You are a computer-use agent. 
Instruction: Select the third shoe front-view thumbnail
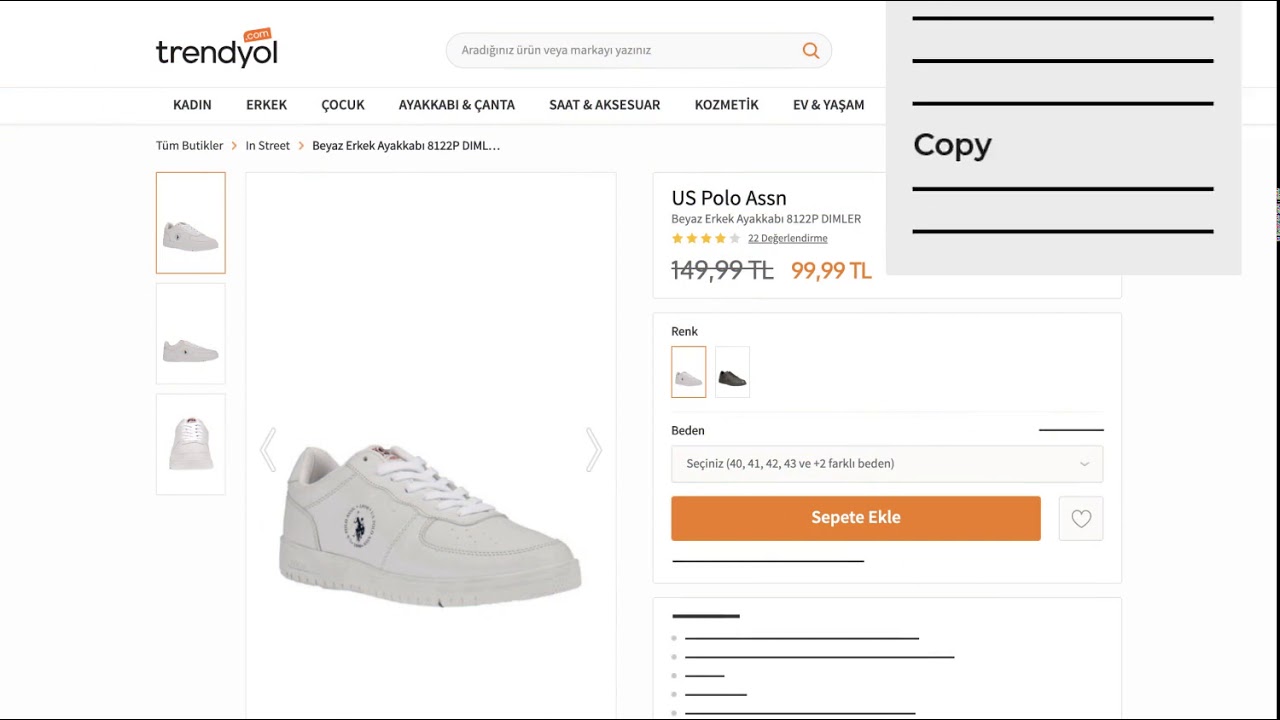(190, 444)
